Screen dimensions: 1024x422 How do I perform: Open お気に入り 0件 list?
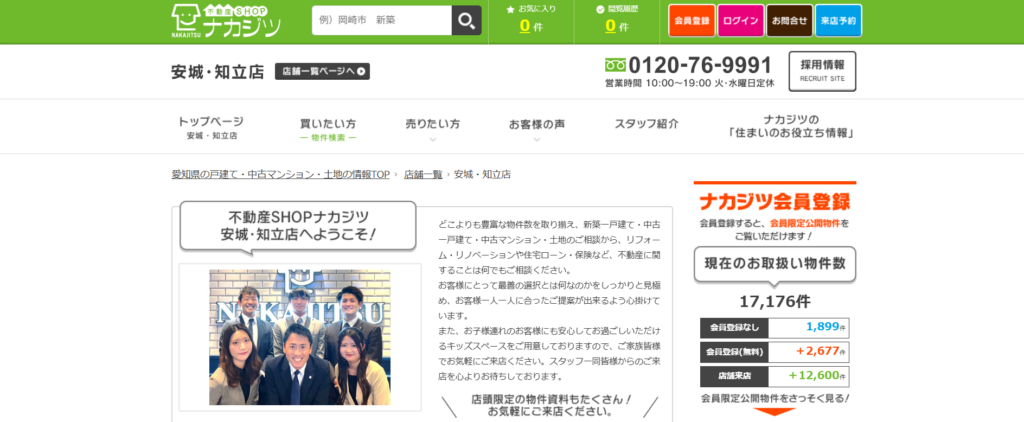531,20
